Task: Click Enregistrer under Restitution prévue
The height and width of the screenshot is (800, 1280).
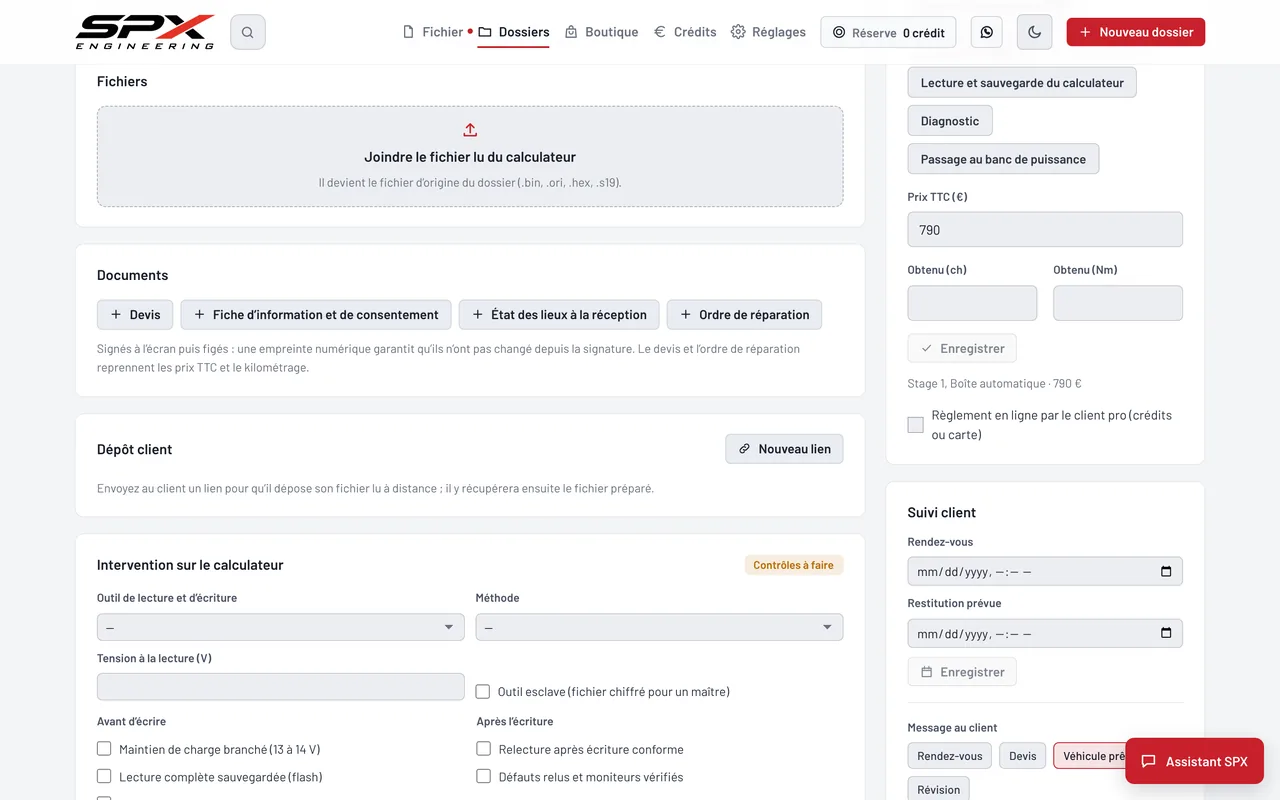Action: [962, 672]
